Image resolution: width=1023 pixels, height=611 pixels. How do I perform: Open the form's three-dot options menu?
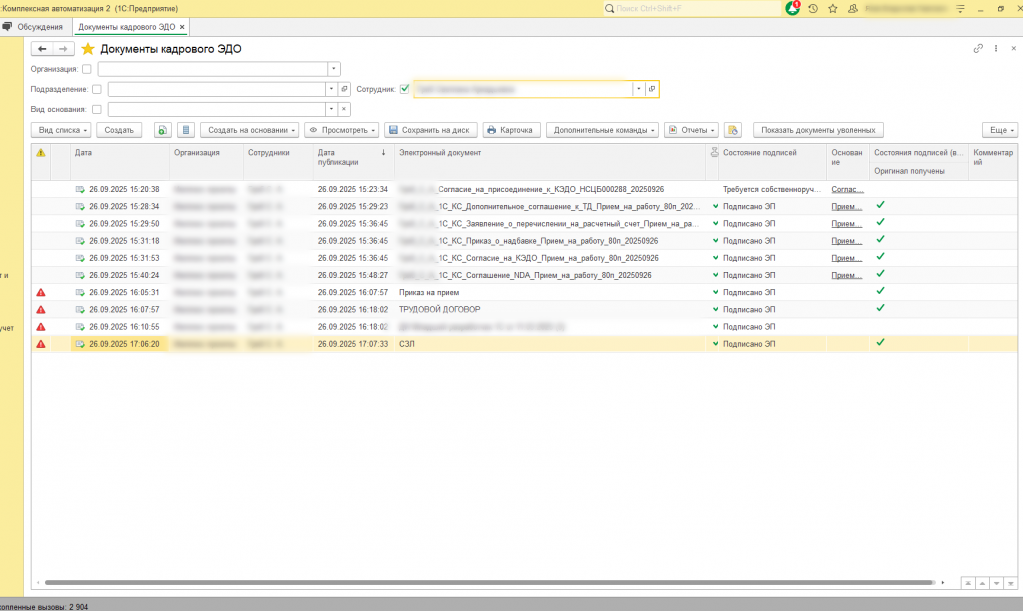(996, 48)
